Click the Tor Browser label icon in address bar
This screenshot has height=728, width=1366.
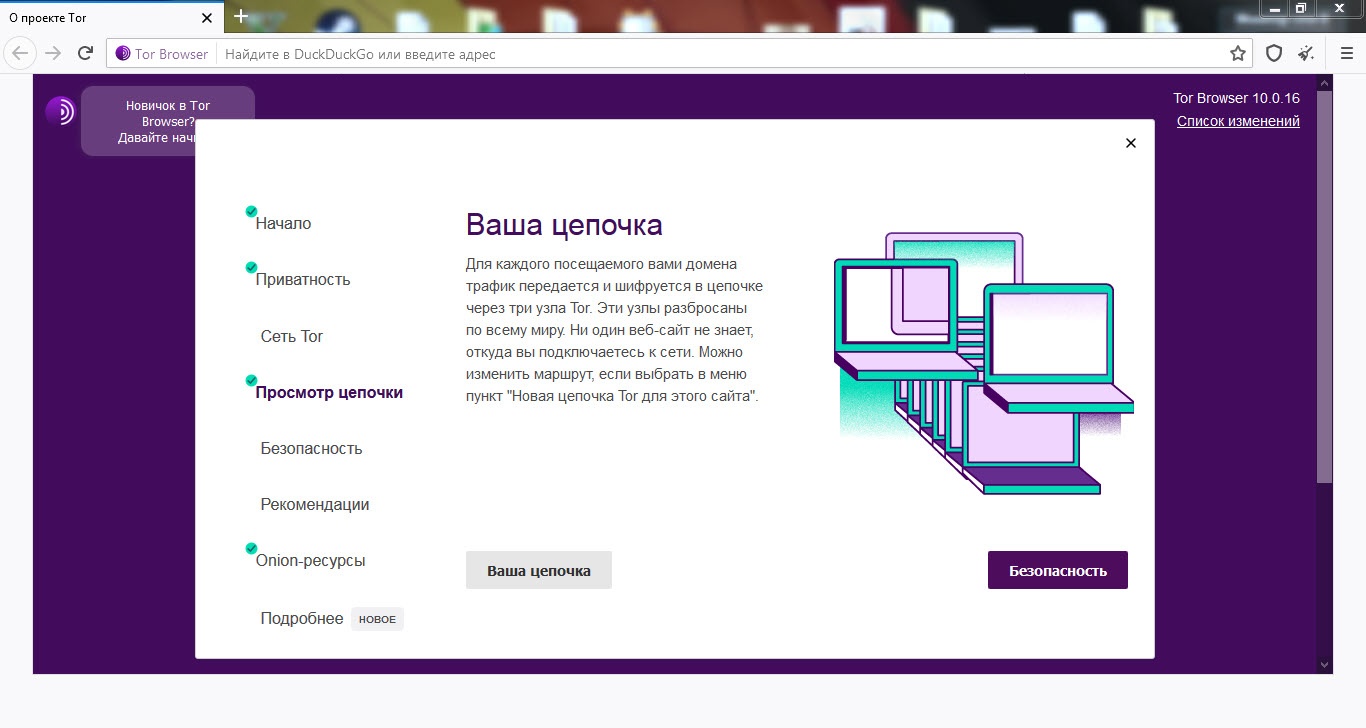[x=123, y=53]
